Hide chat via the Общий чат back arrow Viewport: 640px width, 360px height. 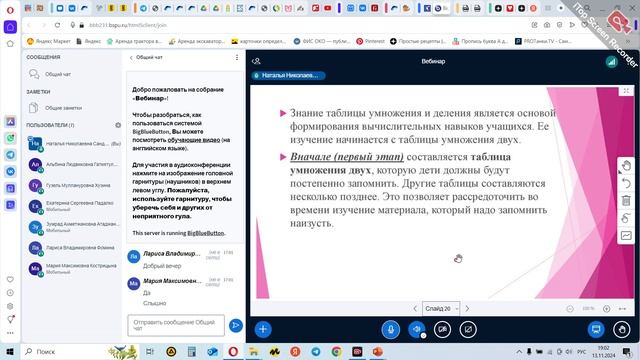click(146, 58)
